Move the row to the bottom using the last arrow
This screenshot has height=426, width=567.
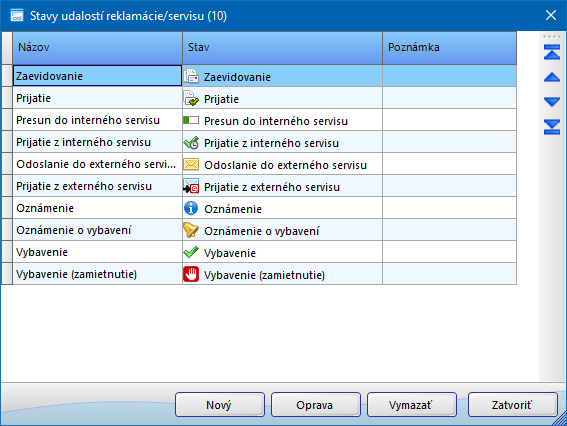tap(552, 127)
